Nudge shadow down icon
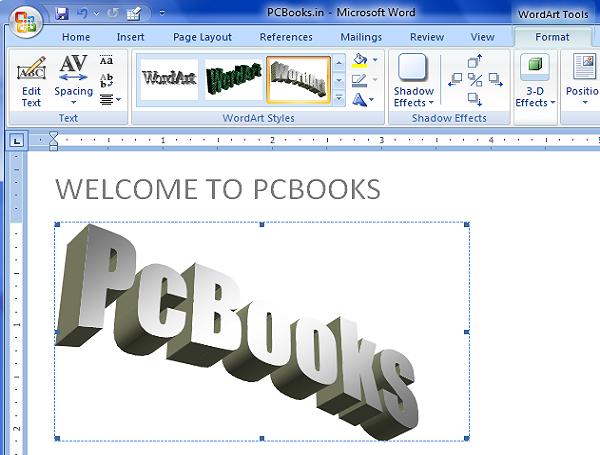The height and width of the screenshot is (455, 600). [x=475, y=99]
